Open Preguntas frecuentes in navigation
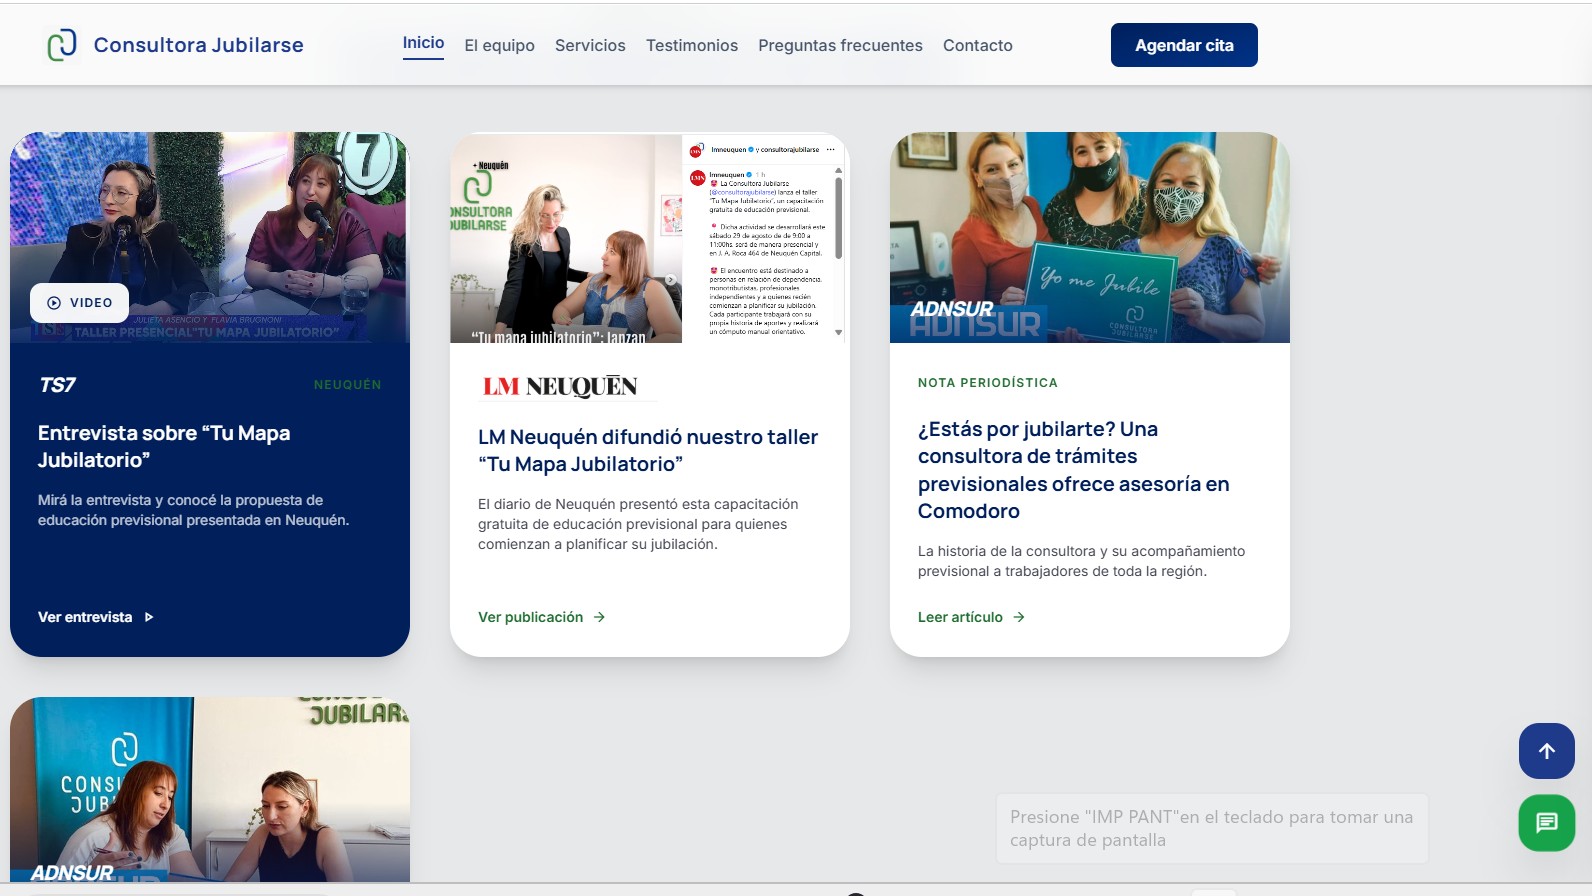This screenshot has width=1592, height=896. click(840, 45)
